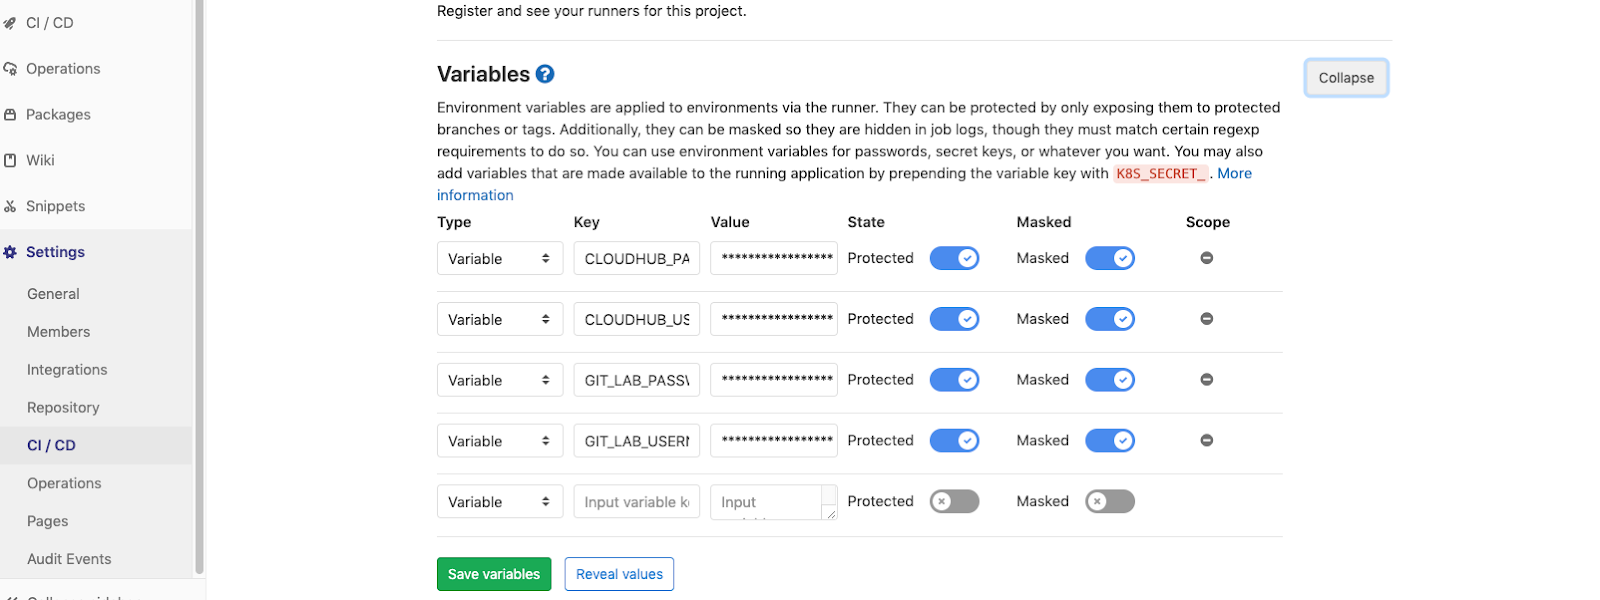Click the Input variable key field
The image size is (1600, 600).
(636, 502)
